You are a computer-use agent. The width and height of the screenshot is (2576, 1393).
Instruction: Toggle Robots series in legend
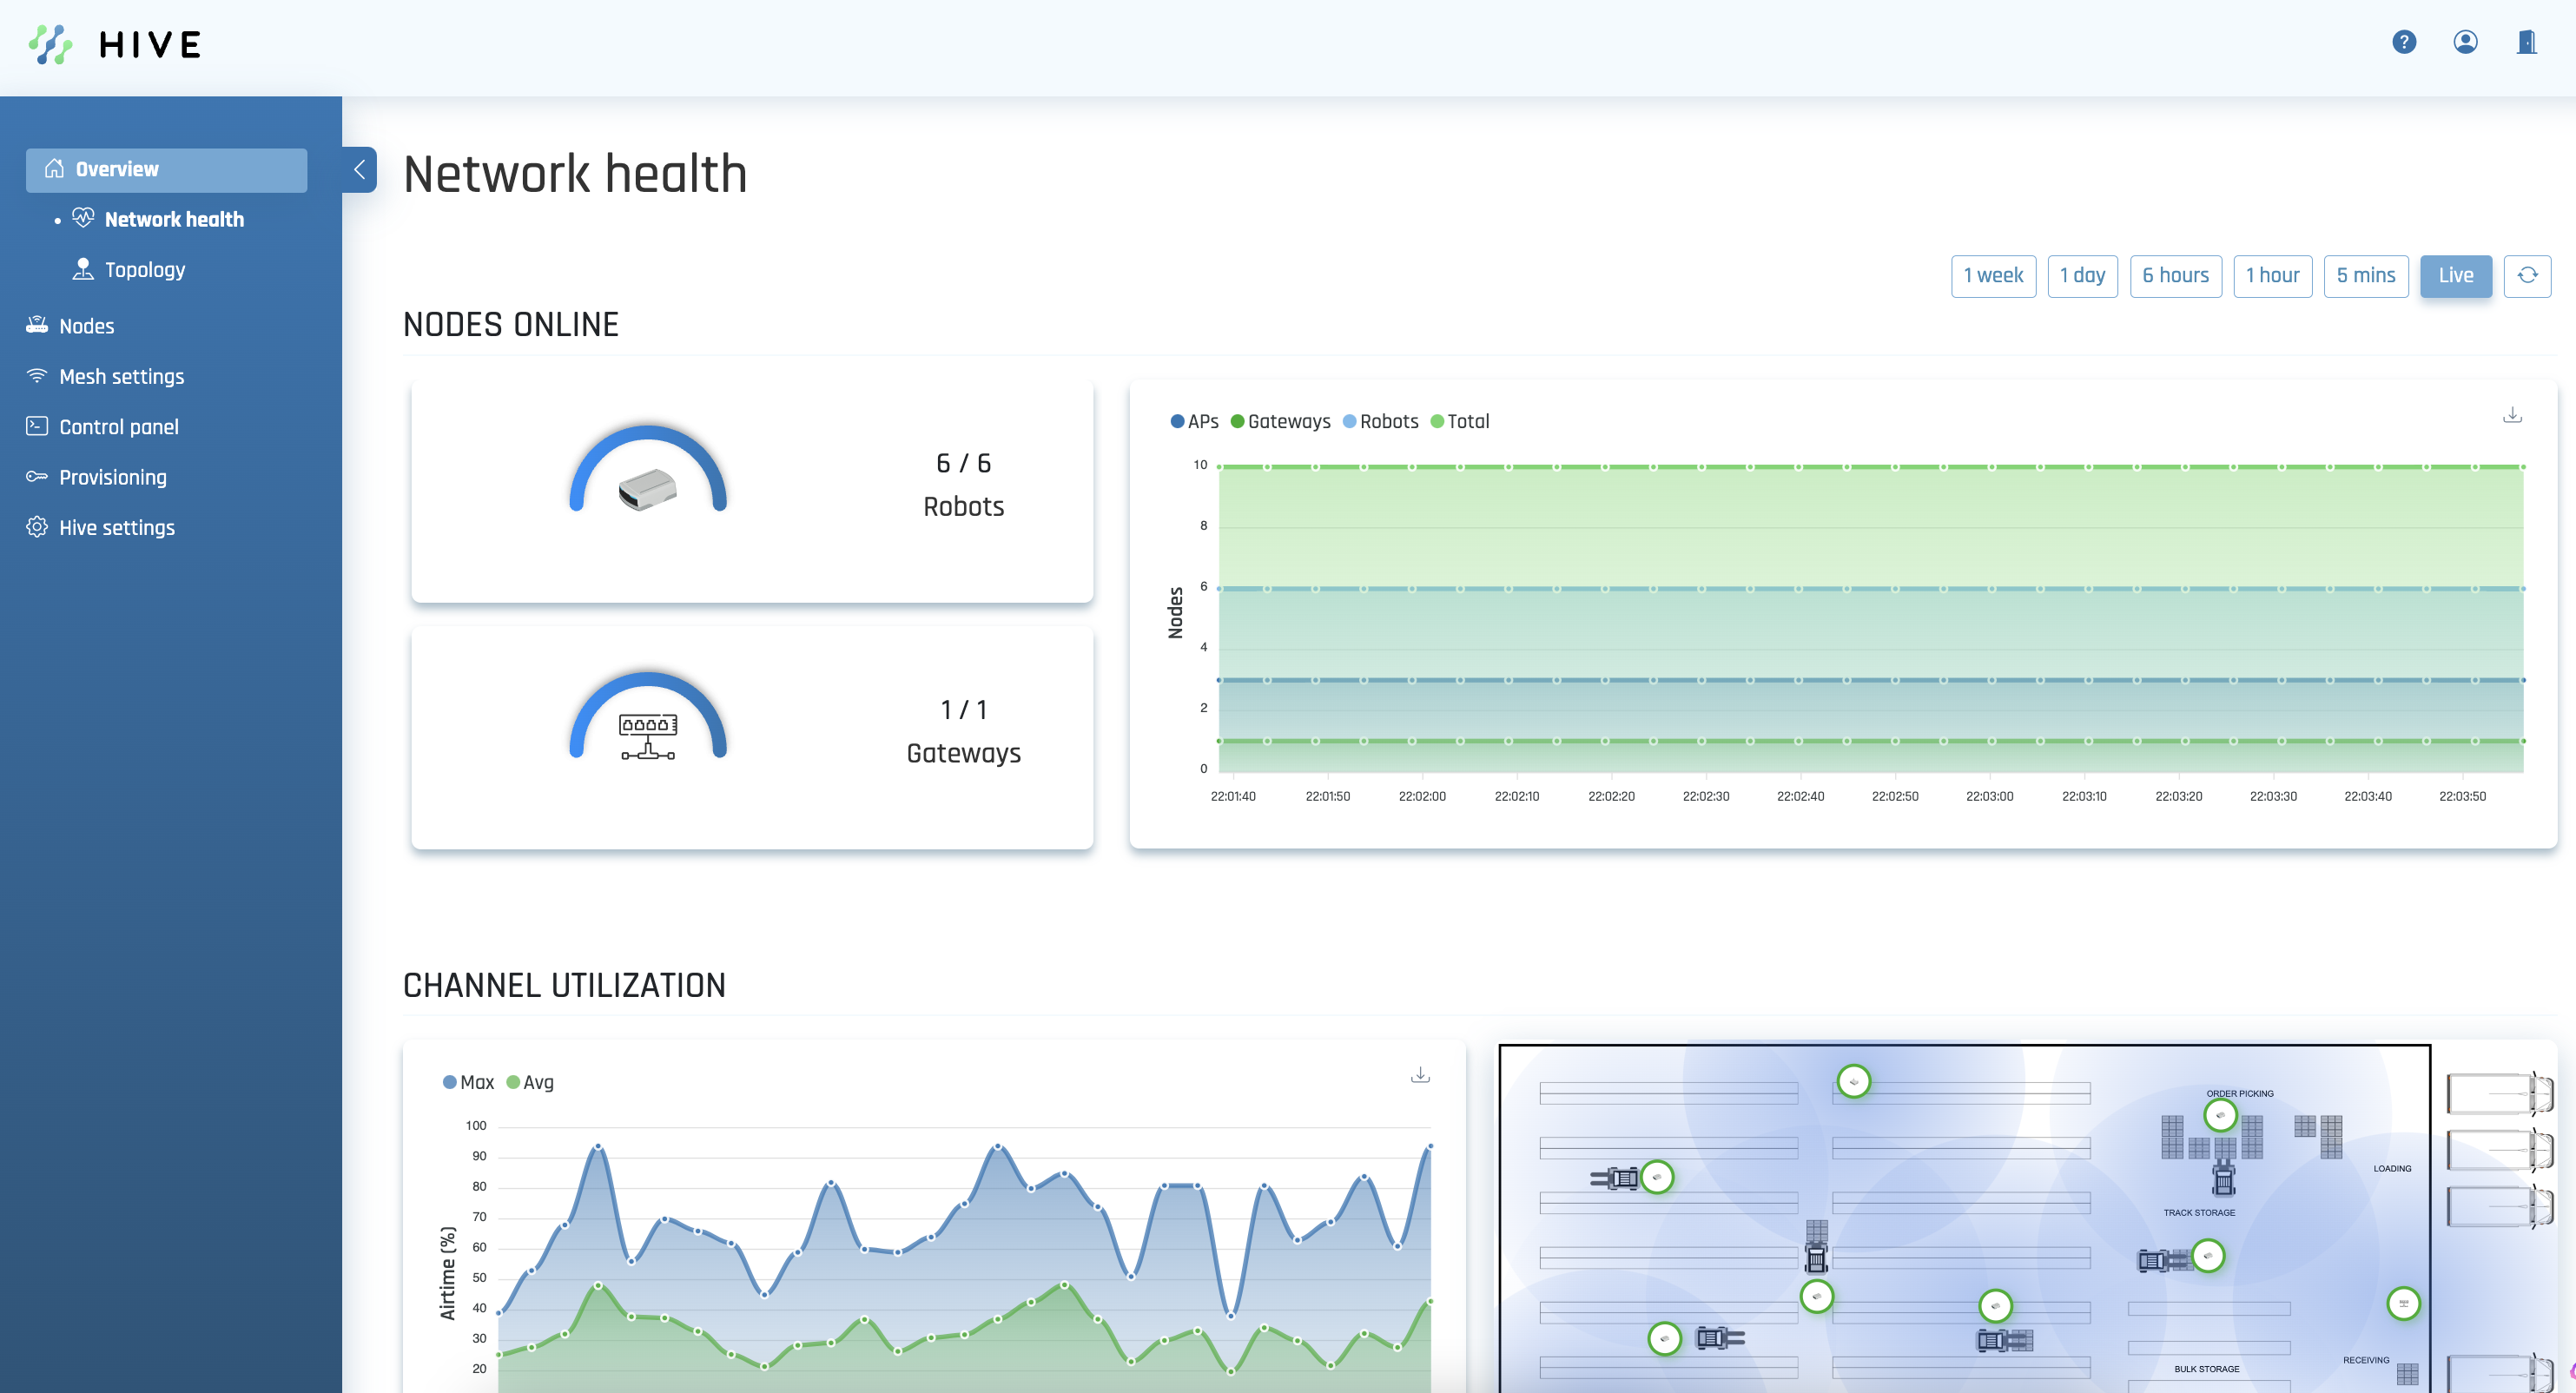1380,422
